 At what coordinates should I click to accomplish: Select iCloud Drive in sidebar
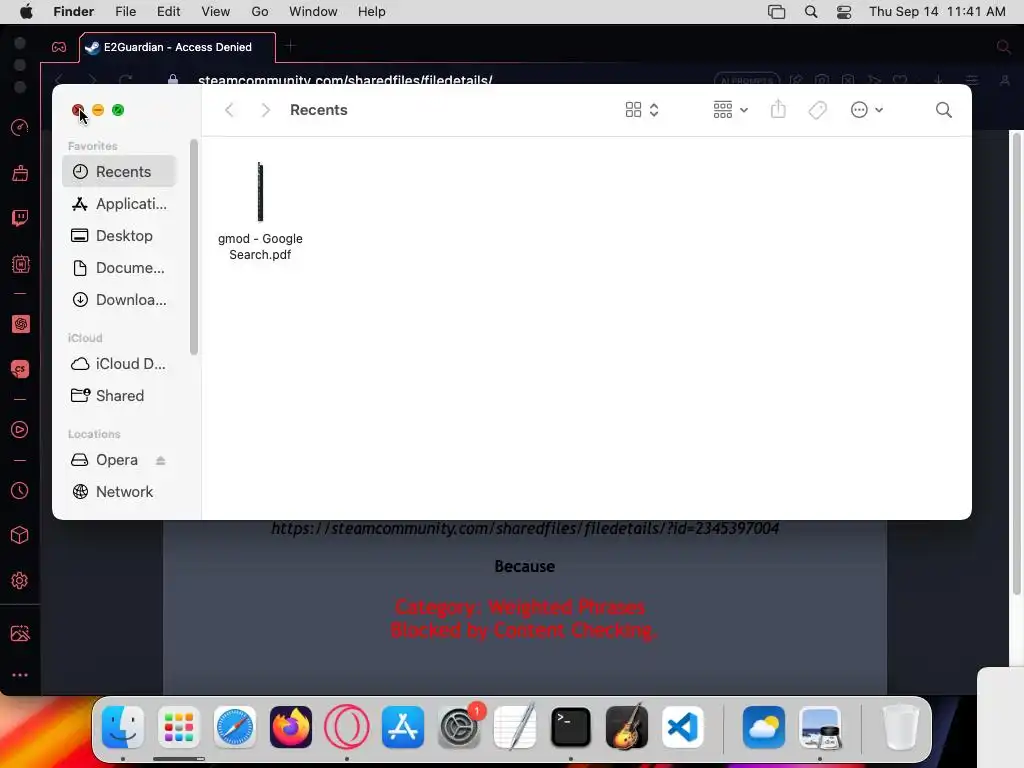click(120, 364)
